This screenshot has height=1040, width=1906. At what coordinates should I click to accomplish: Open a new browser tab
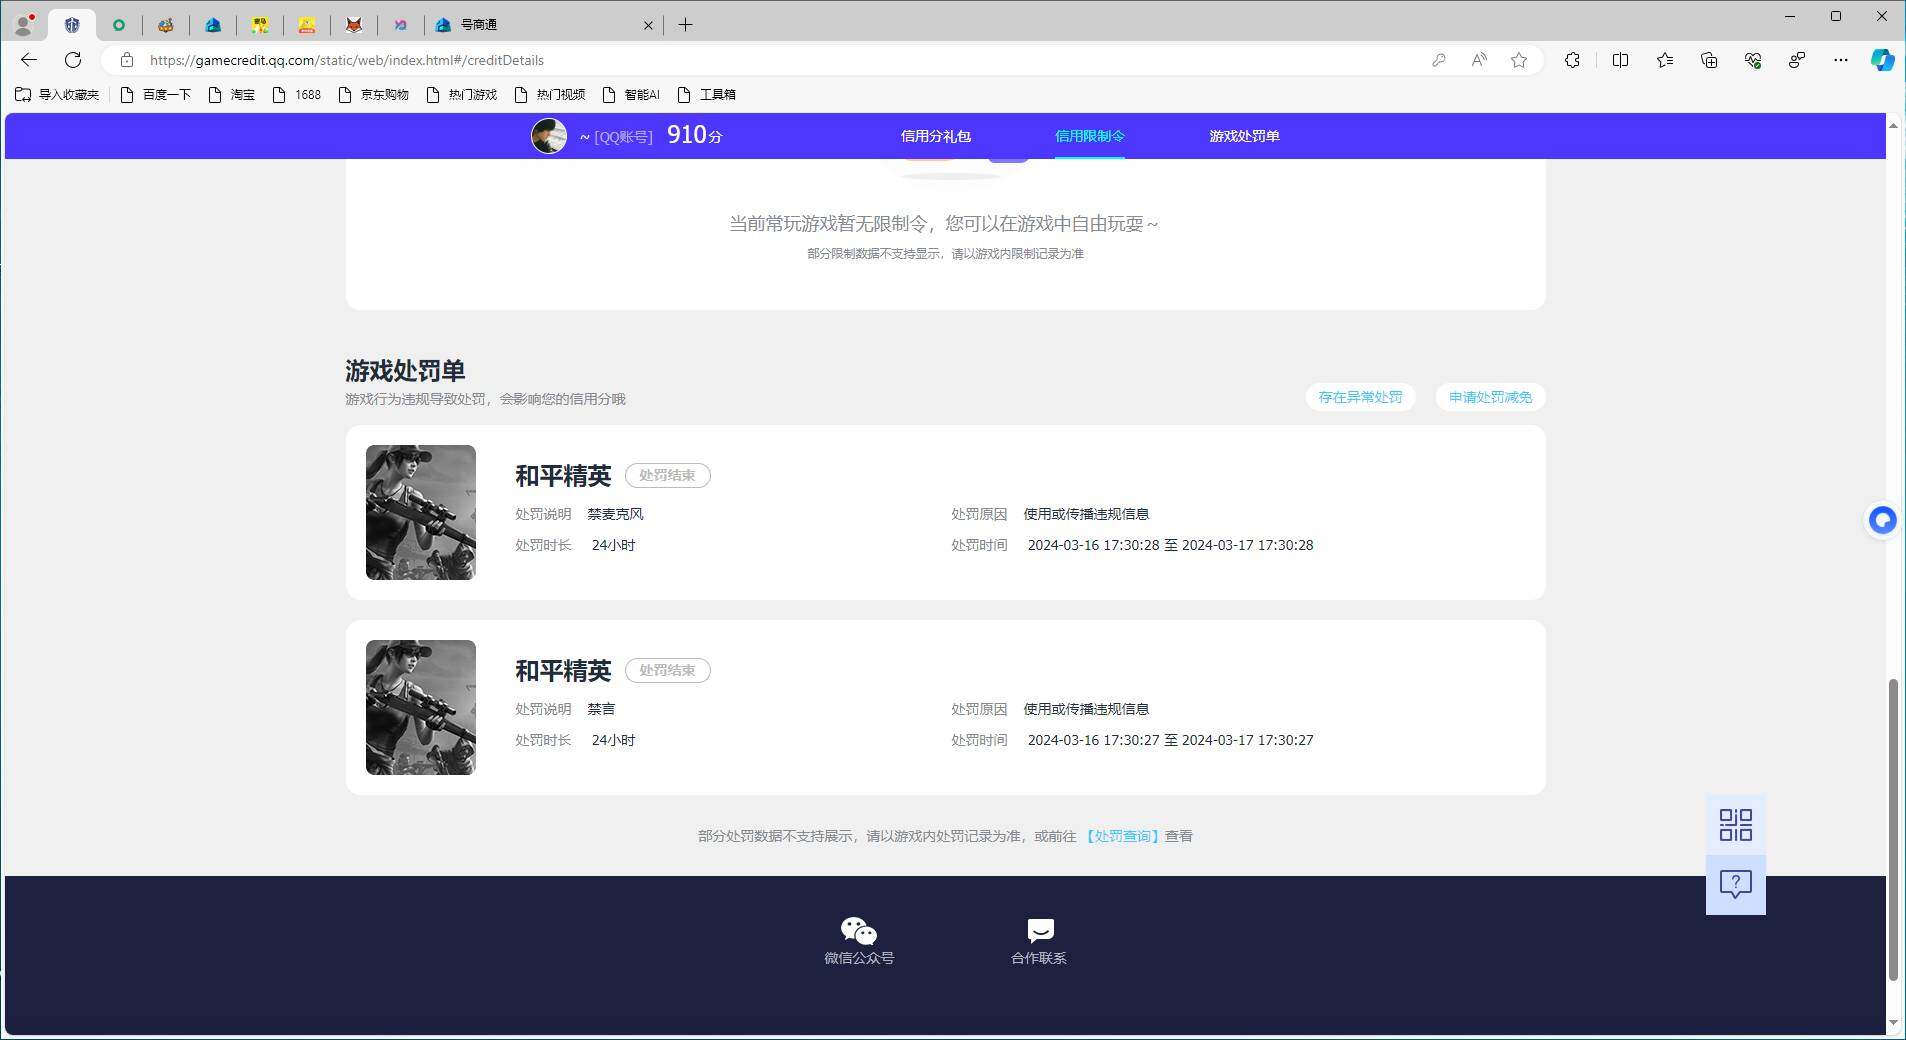(685, 25)
